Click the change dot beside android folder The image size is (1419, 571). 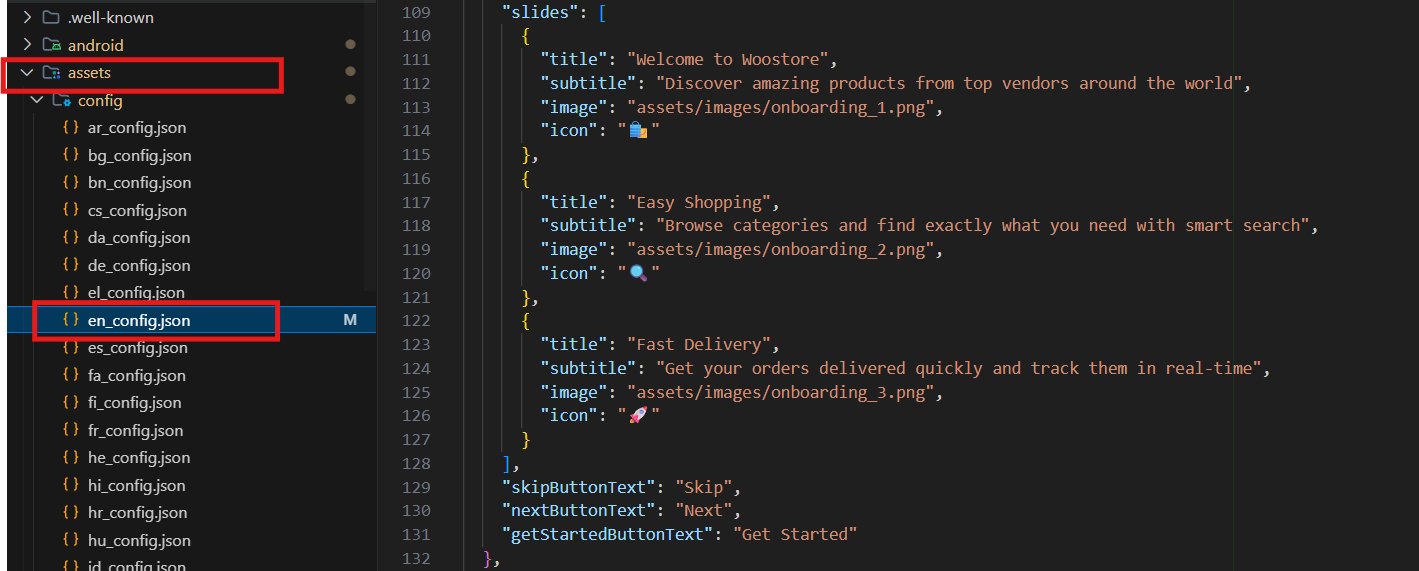tap(350, 45)
